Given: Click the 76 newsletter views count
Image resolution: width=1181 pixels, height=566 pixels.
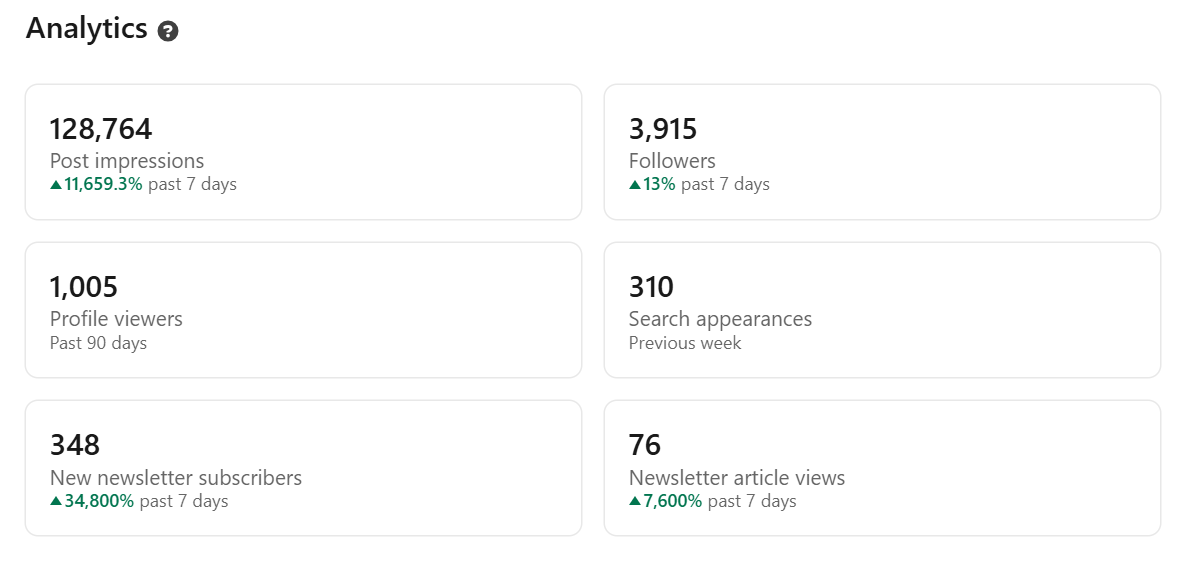Looking at the screenshot, I should [645, 445].
